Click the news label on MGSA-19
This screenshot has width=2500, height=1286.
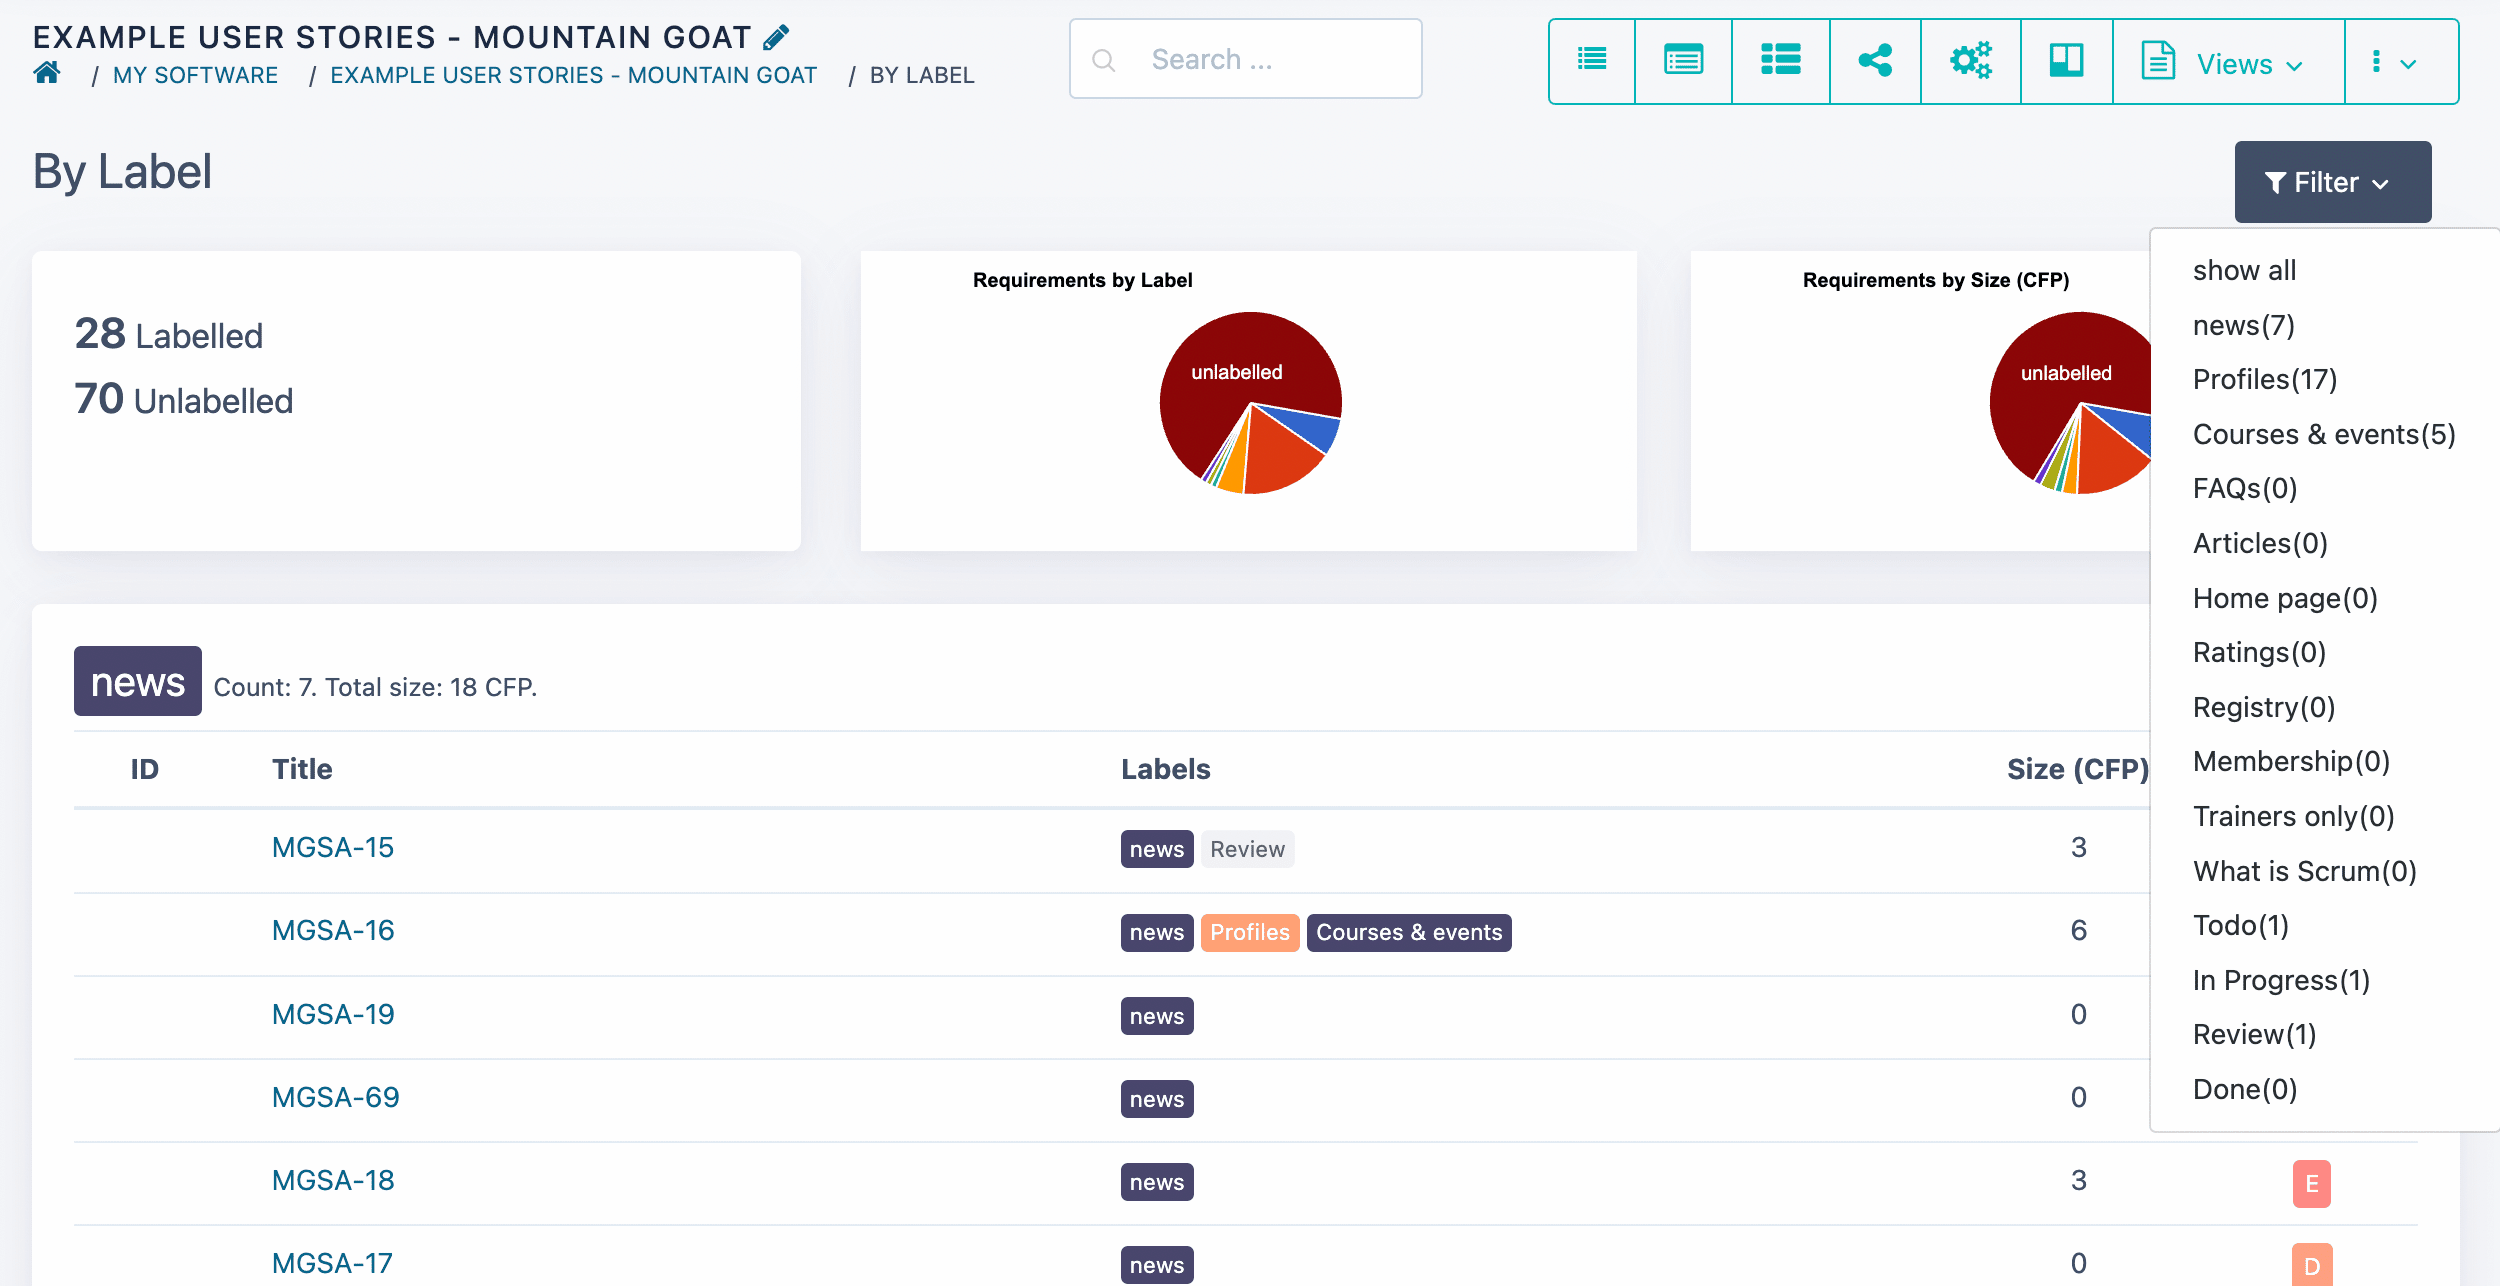pyautogui.click(x=1157, y=1016)
